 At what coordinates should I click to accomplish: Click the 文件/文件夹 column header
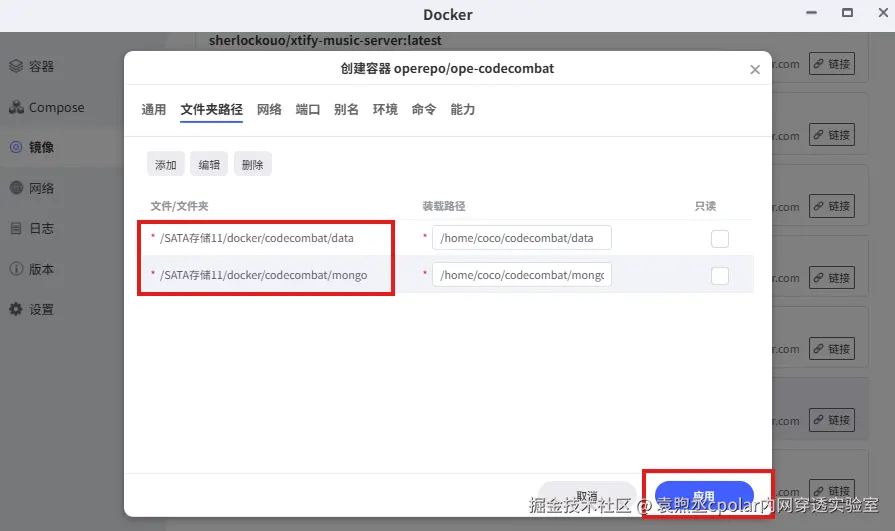pyautogui.click(x=179, y=206)
